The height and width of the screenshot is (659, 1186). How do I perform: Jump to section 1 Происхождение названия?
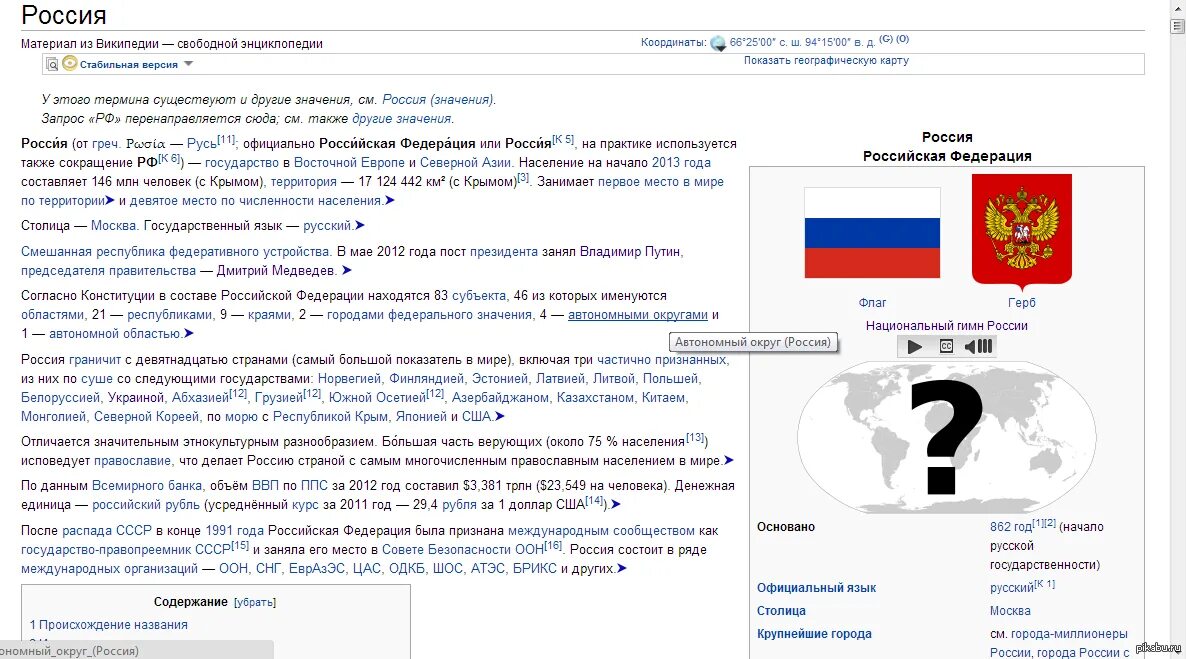click(109, 625)
